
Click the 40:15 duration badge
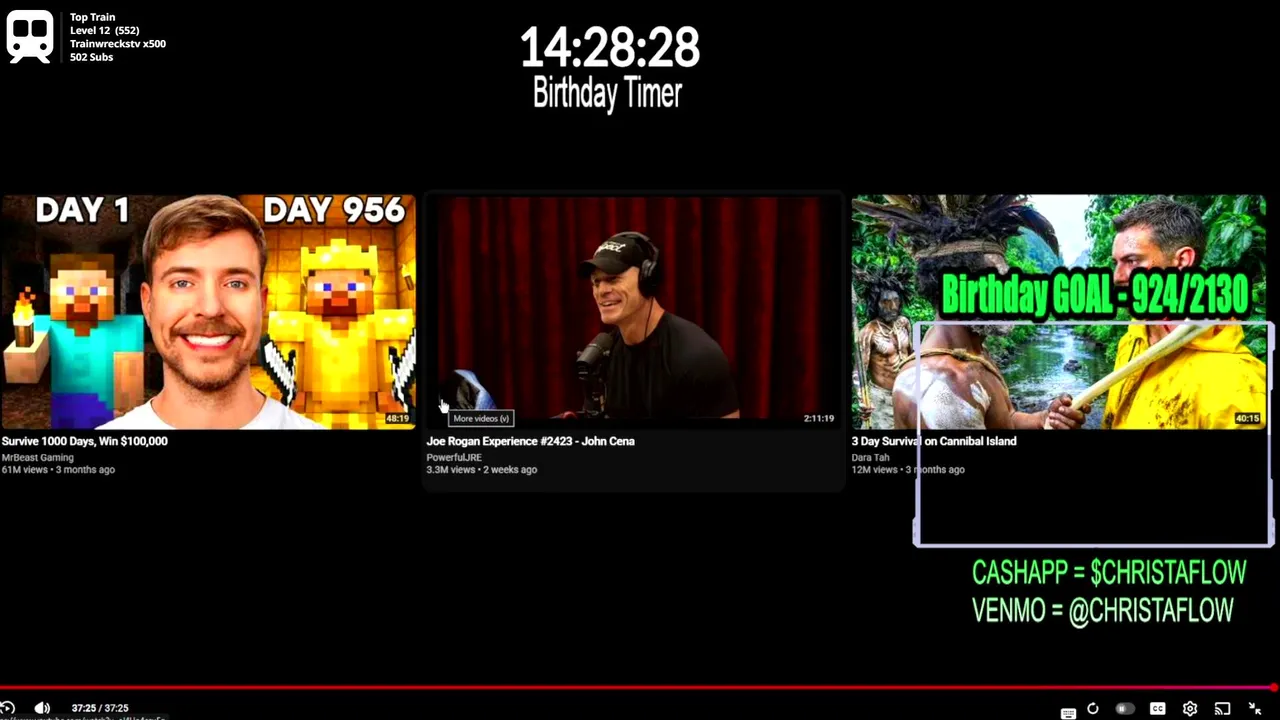click(x=1247, y=418)
